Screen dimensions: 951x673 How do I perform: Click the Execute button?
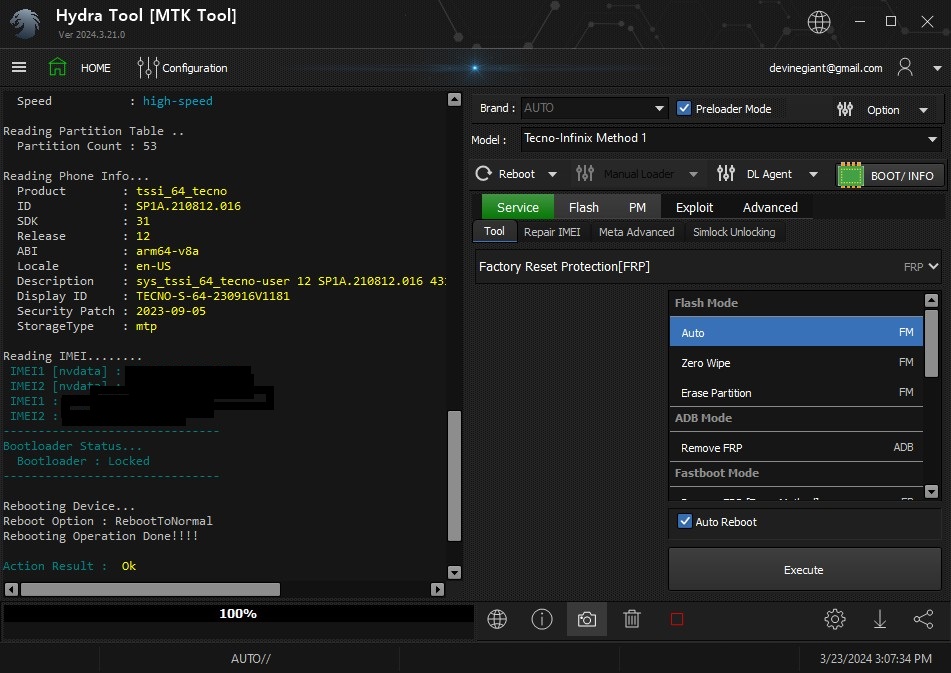pos(804,569)
